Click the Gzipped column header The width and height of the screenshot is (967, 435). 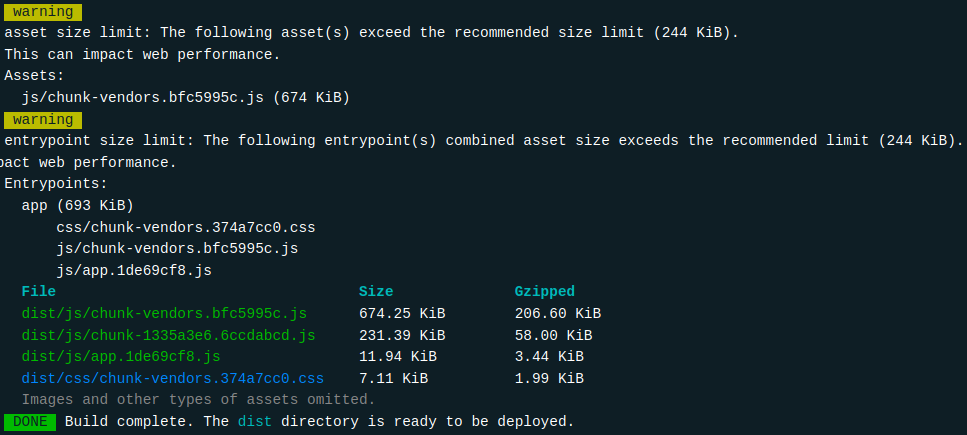tap(545, 291)
